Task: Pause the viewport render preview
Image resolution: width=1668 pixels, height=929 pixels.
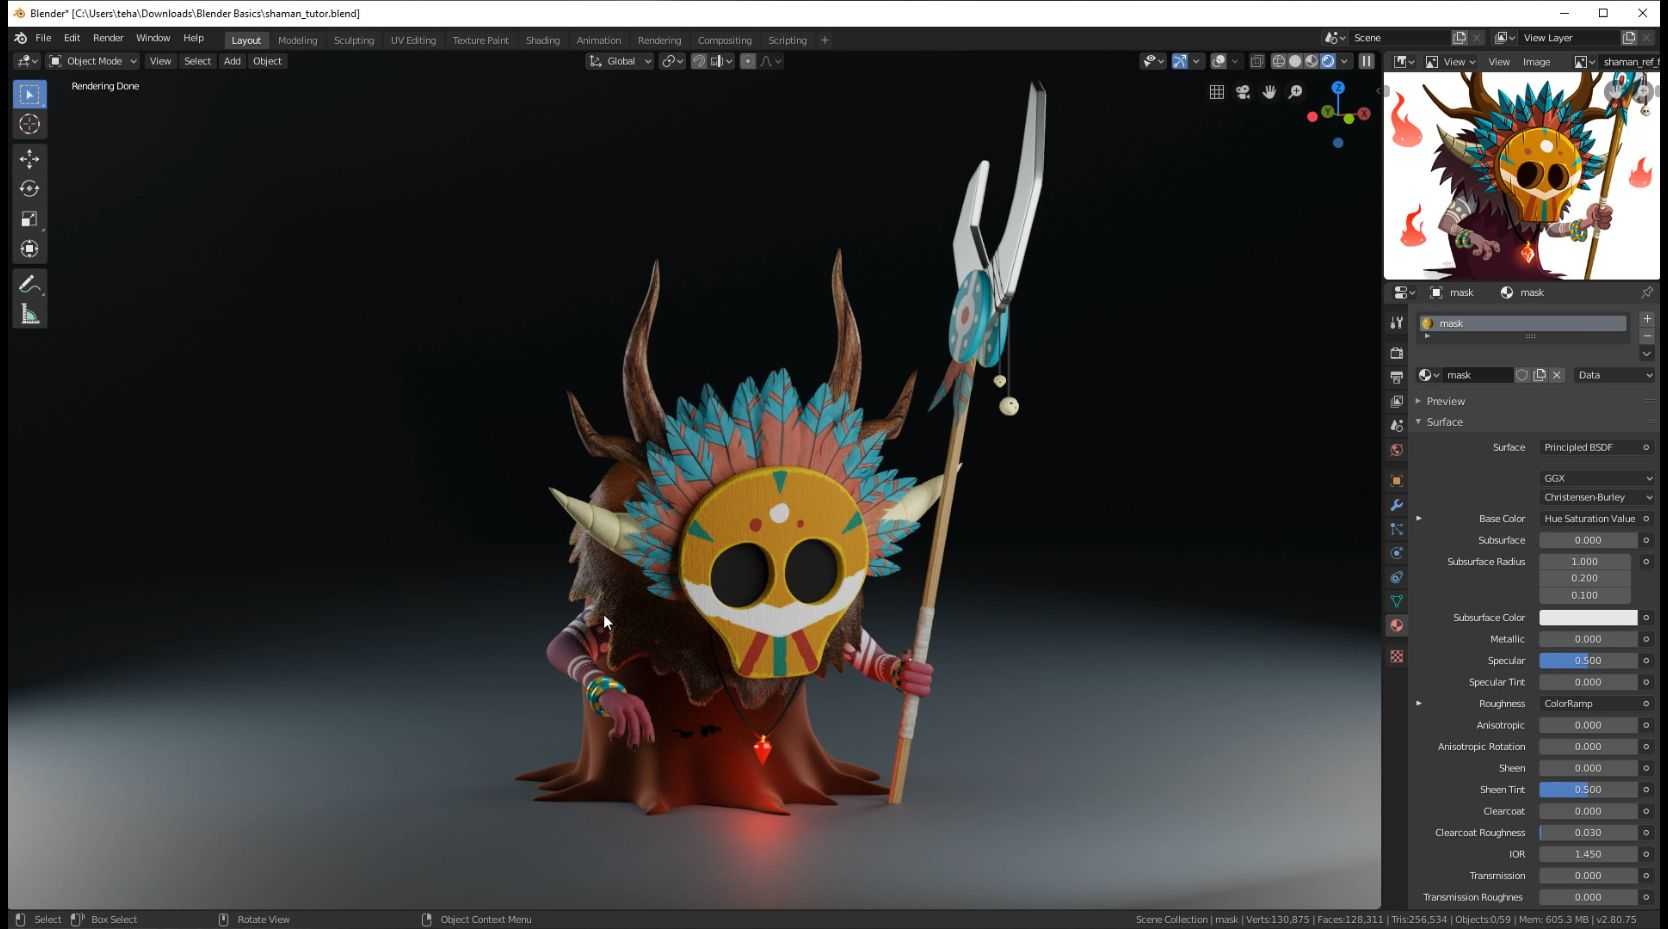Action: [1366, 61]
